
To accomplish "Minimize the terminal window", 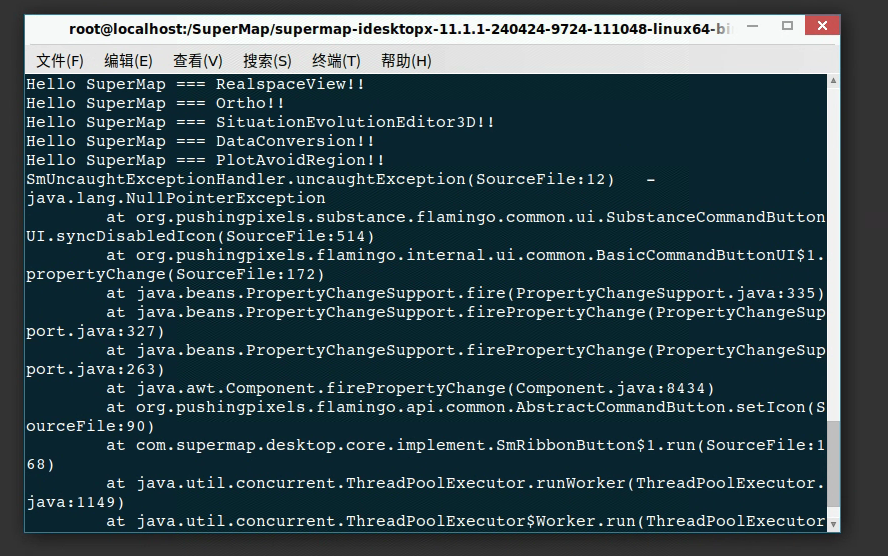I will click(x=753, y=26).
